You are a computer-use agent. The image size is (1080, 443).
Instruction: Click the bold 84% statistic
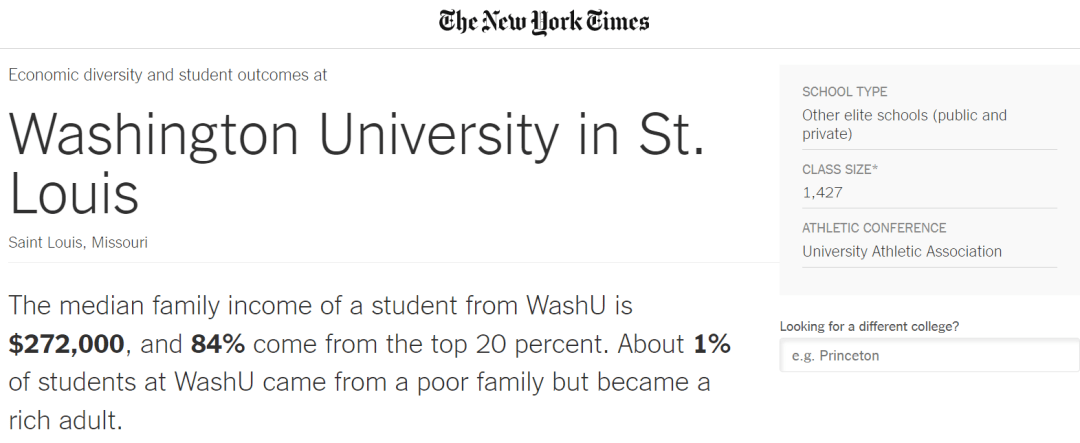pos(218,344)
